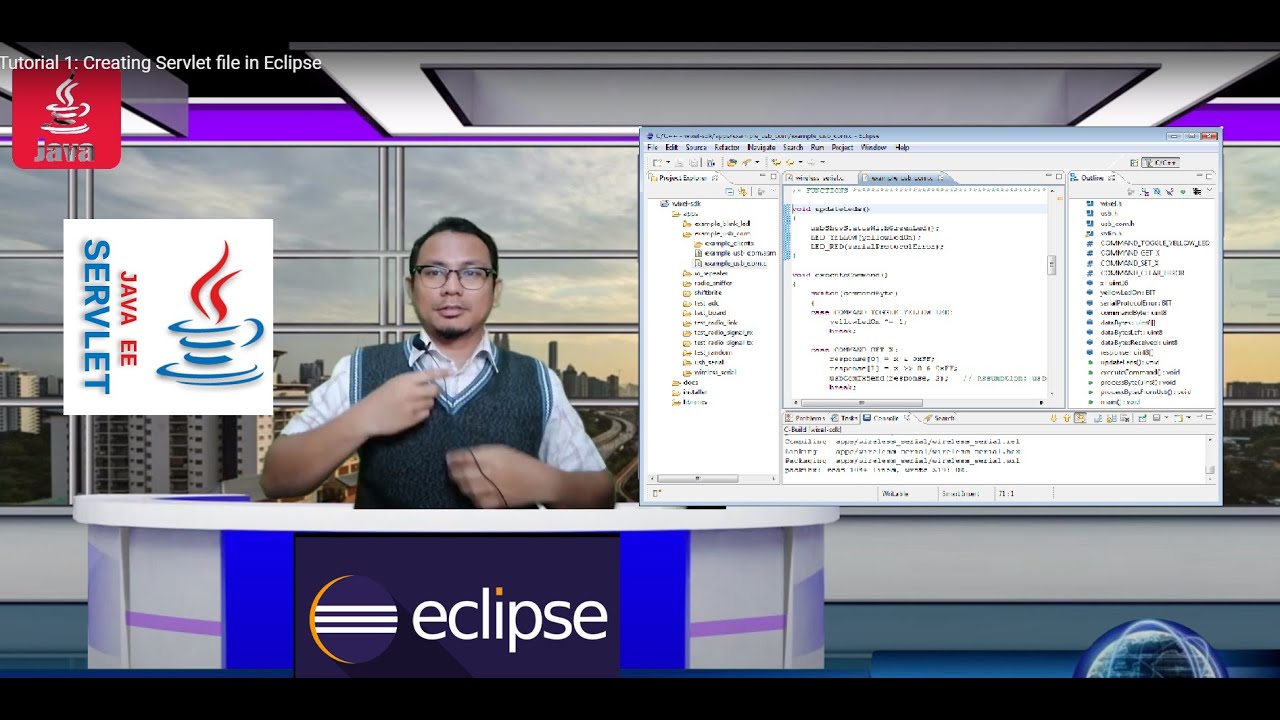The height and width of the screenshot is (720, 1280).
Task: Select the Project Explorer tab
Action: pos(684,178)
